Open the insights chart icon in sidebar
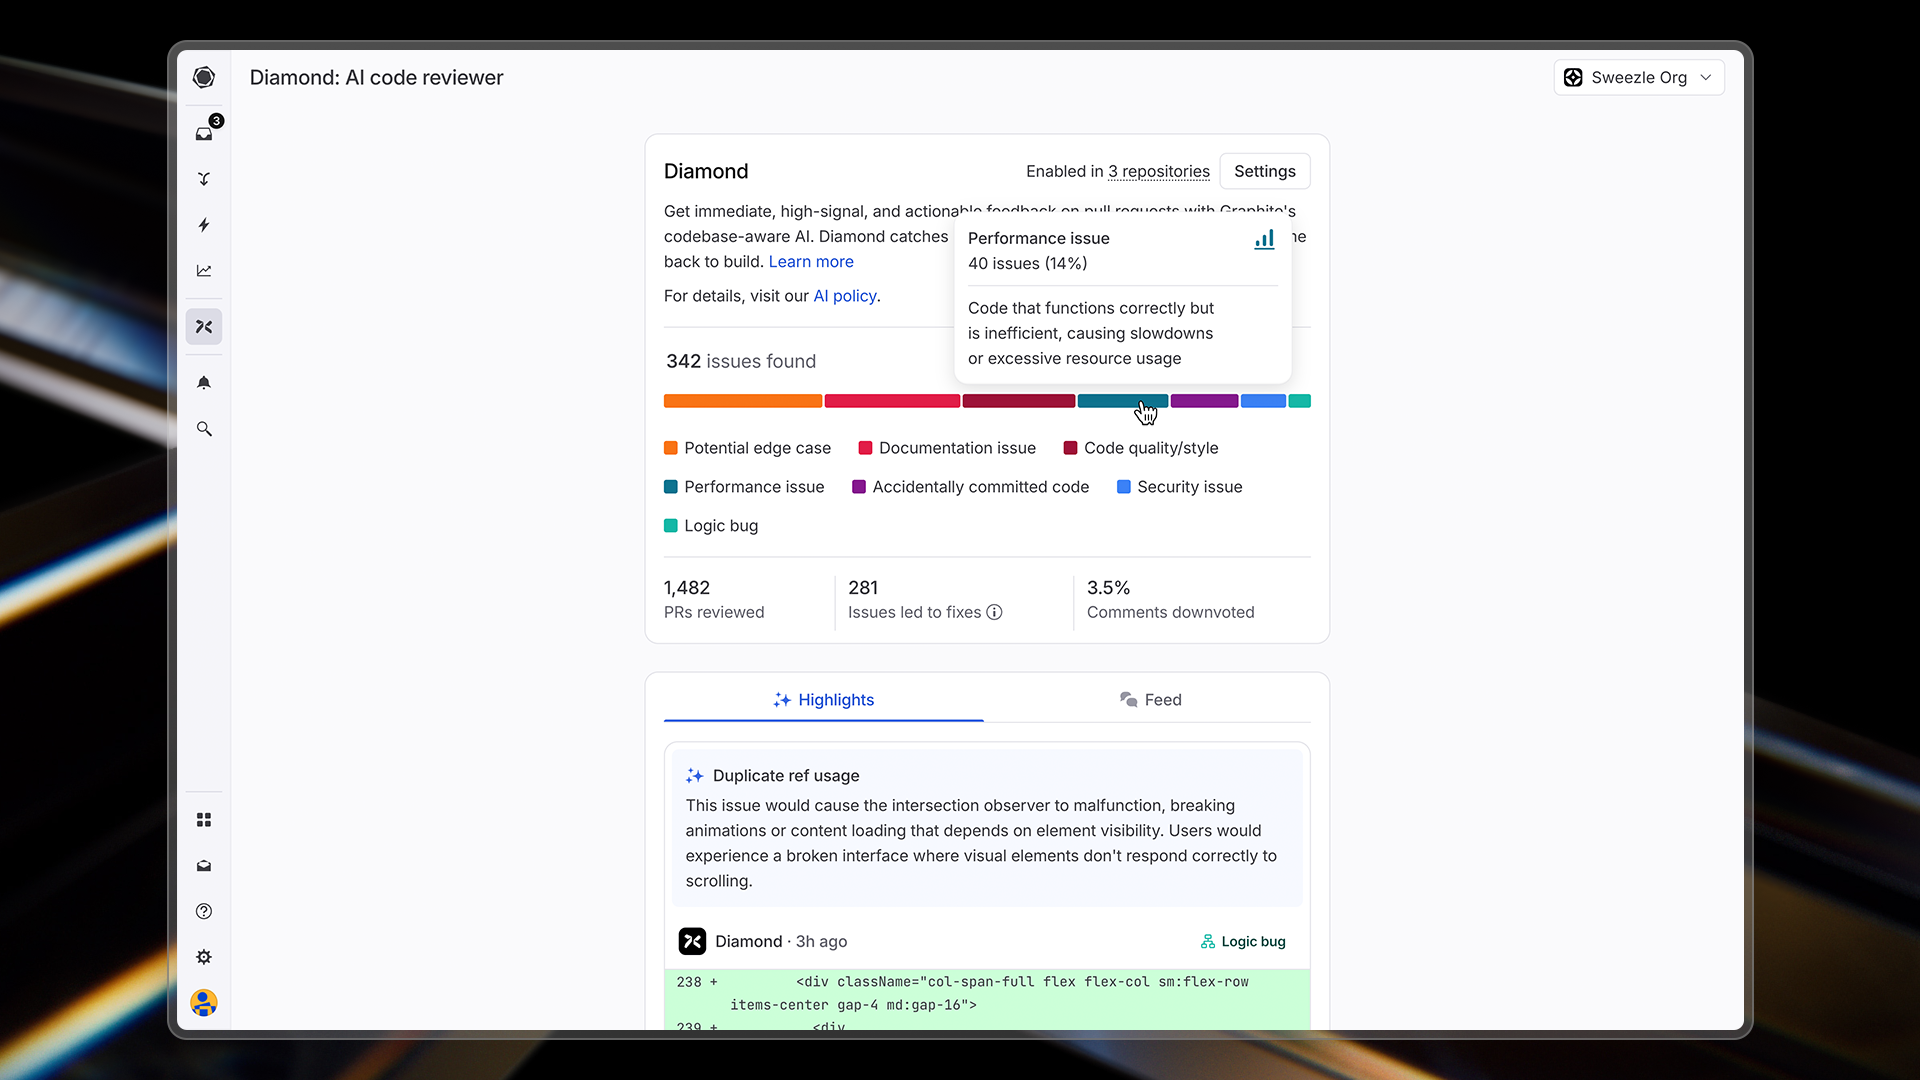Viewport: 1920px width, 1080px height. coord(204,271)
